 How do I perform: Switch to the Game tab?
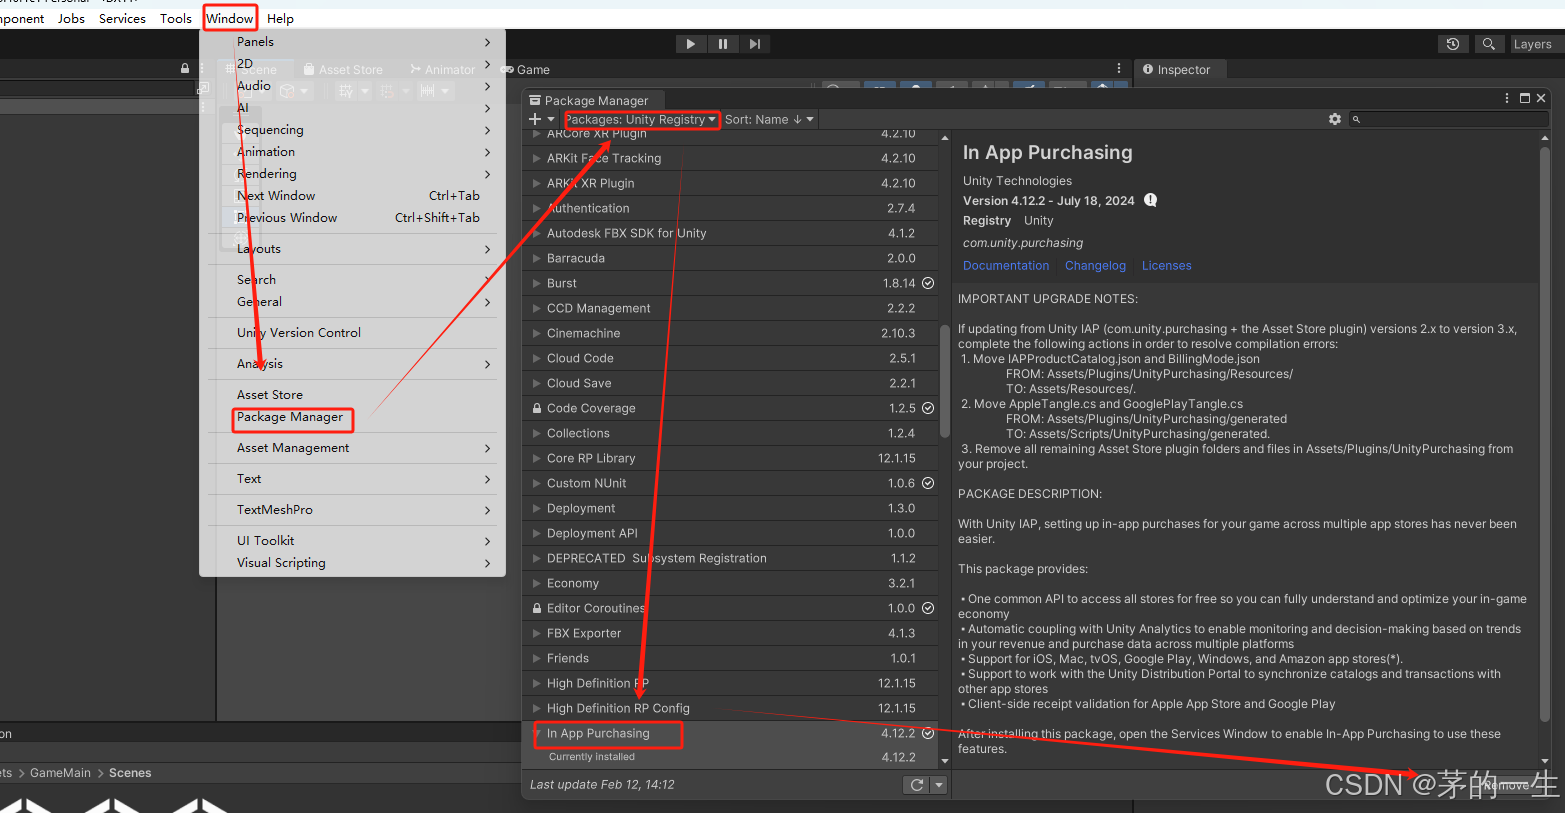525,70
